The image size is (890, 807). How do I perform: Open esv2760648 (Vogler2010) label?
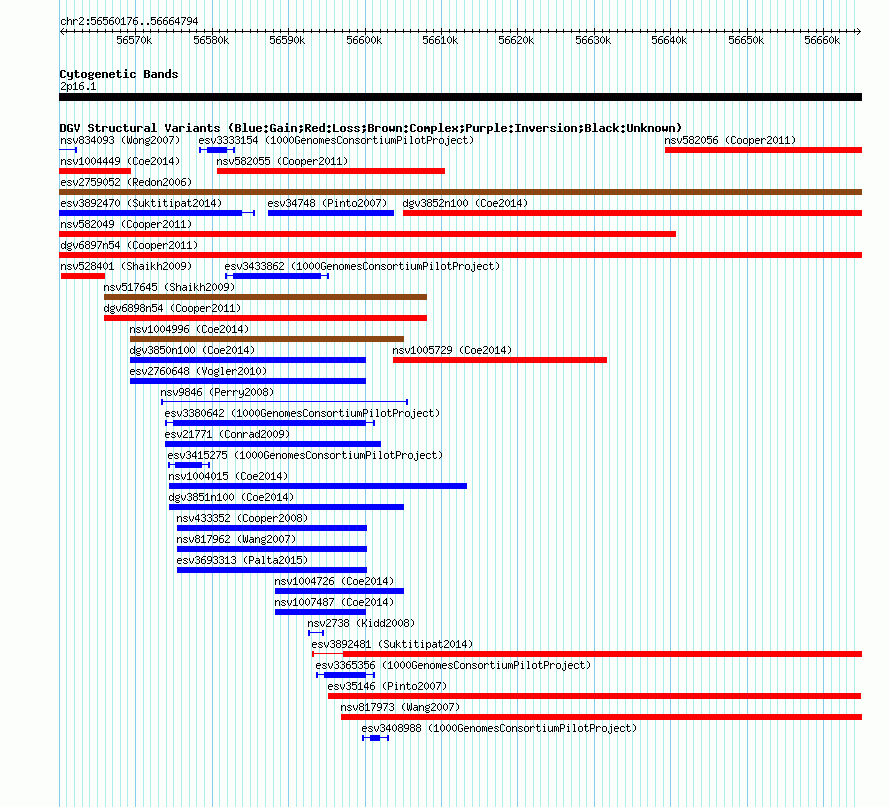pos(198,371)
